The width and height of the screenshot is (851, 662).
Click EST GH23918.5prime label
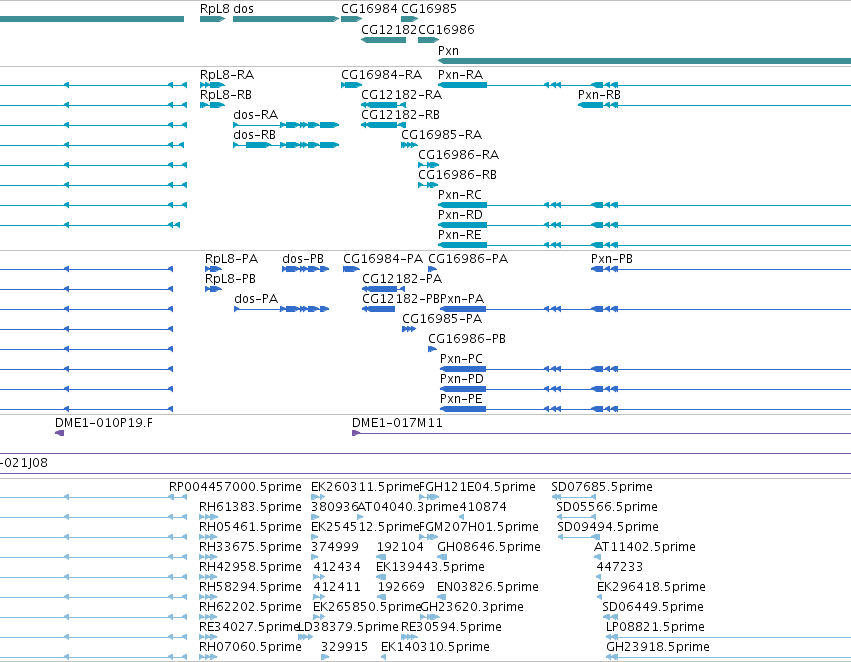[x=658, y=647]
